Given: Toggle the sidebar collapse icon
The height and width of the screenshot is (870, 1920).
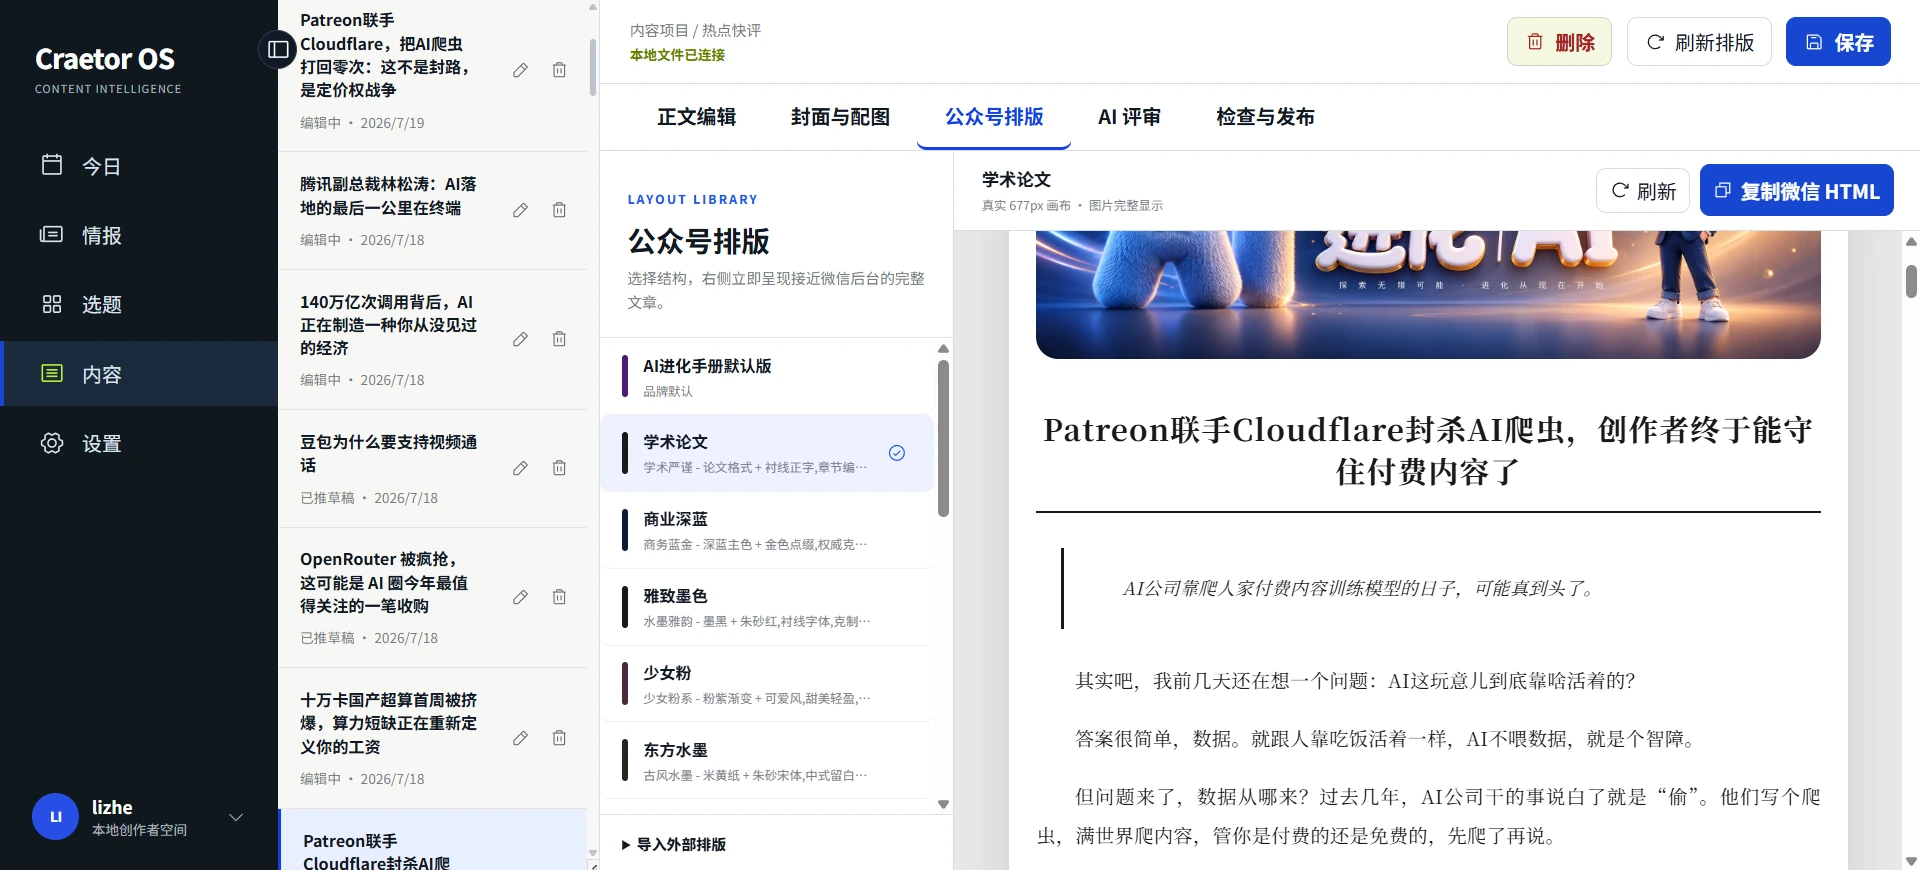Looking at the screenshot, I should [278, 48].
